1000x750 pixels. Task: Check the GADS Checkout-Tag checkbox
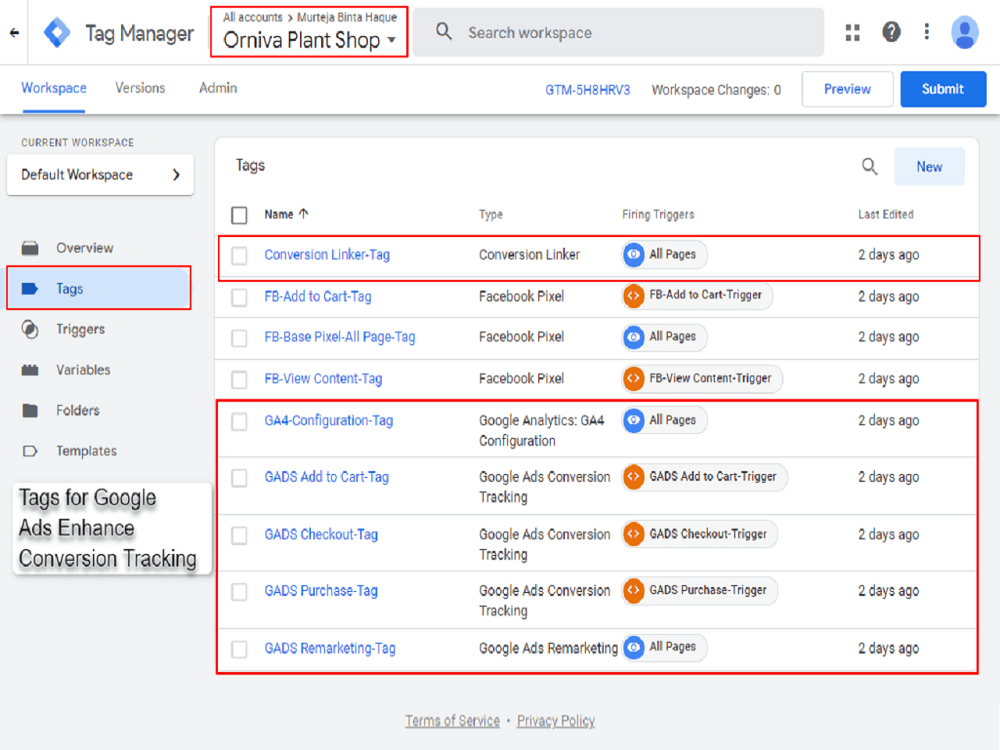(x=239, y=535)
